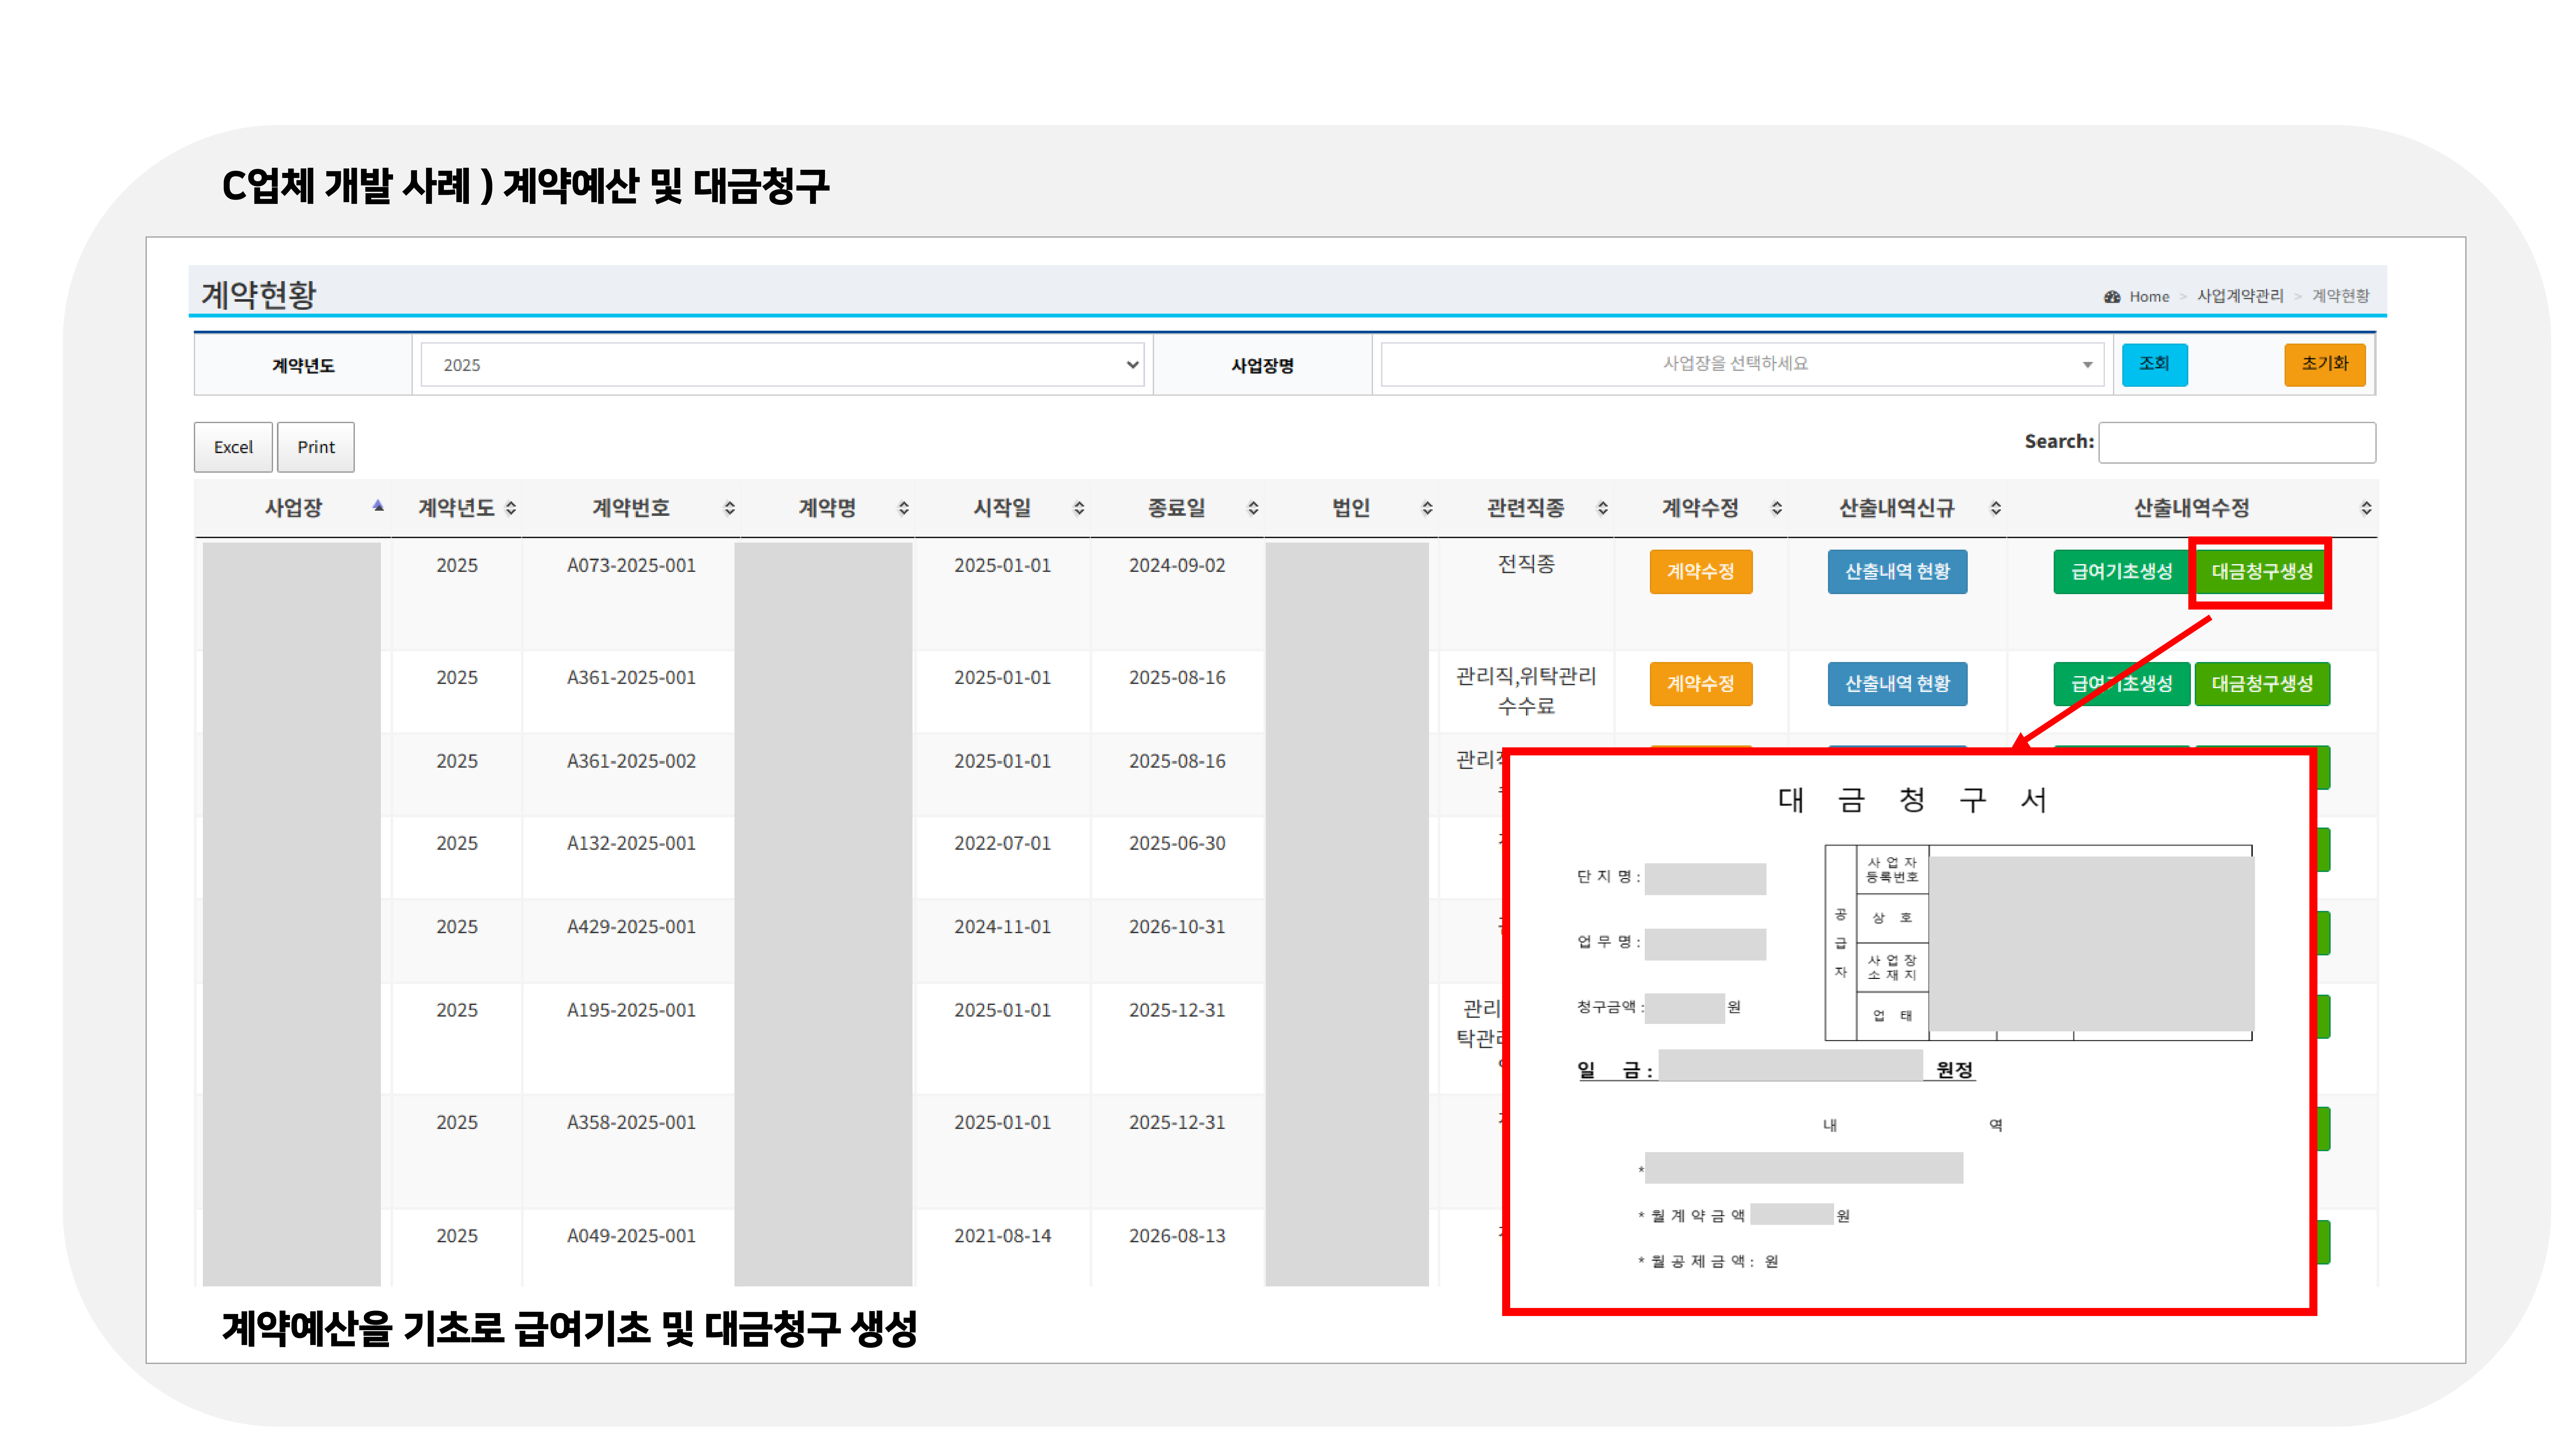This screenshot has height=1449, width=2576.
Task: Click 계약수정 in the A073-2025-001 row
Action: 1701,572
